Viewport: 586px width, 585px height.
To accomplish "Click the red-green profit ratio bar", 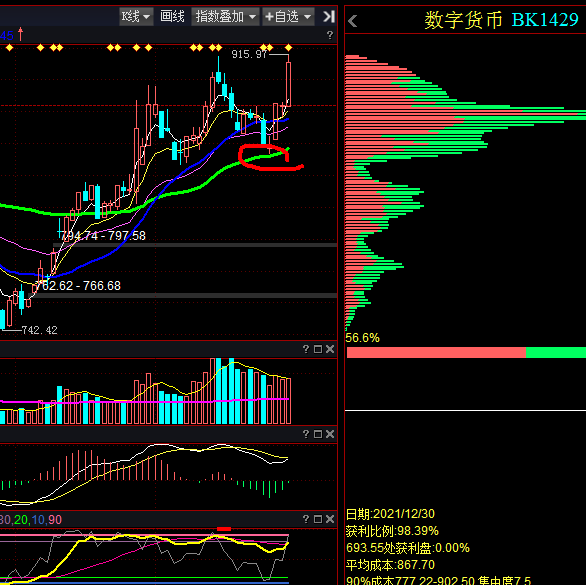I will [466, 352].
